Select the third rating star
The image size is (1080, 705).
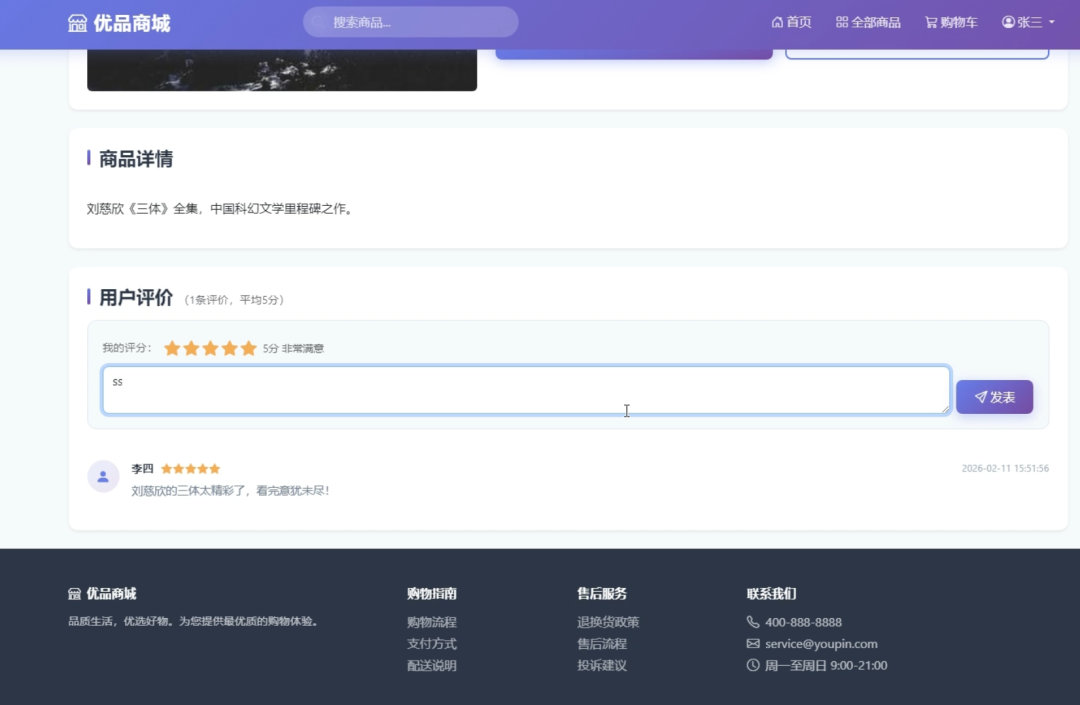[211, 348]
